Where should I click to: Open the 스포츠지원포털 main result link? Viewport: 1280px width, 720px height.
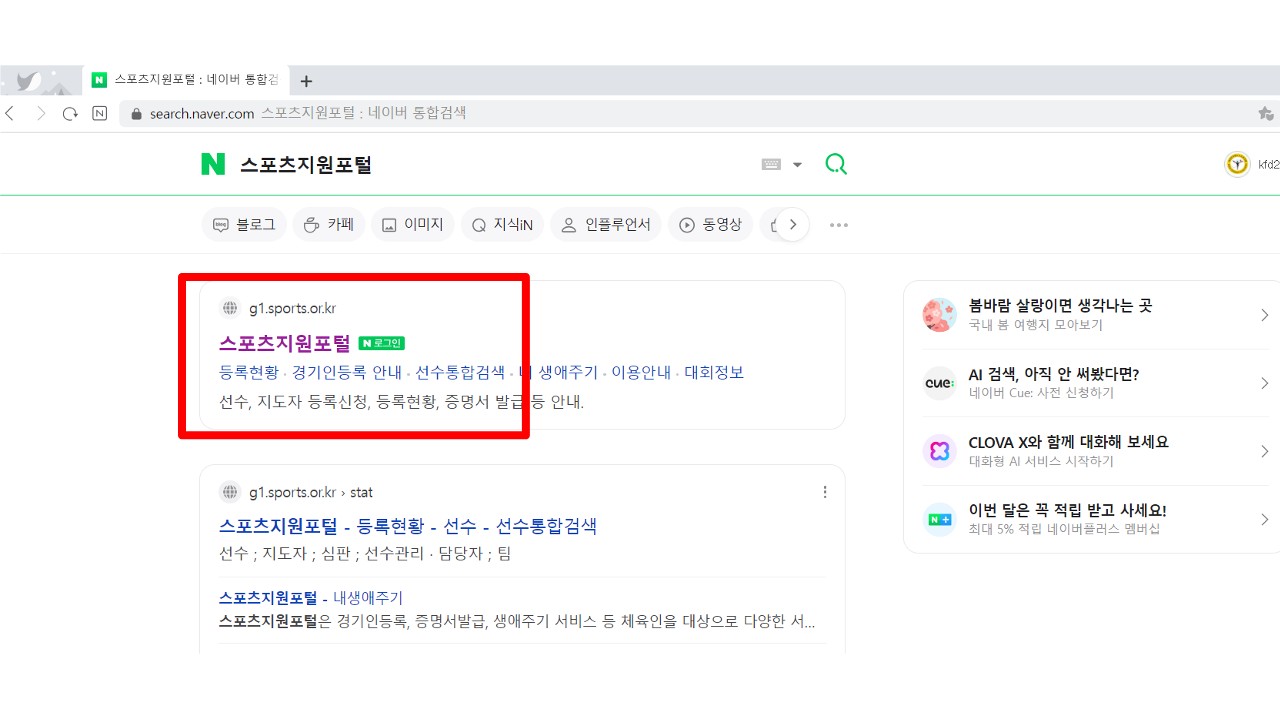point(285,343)
